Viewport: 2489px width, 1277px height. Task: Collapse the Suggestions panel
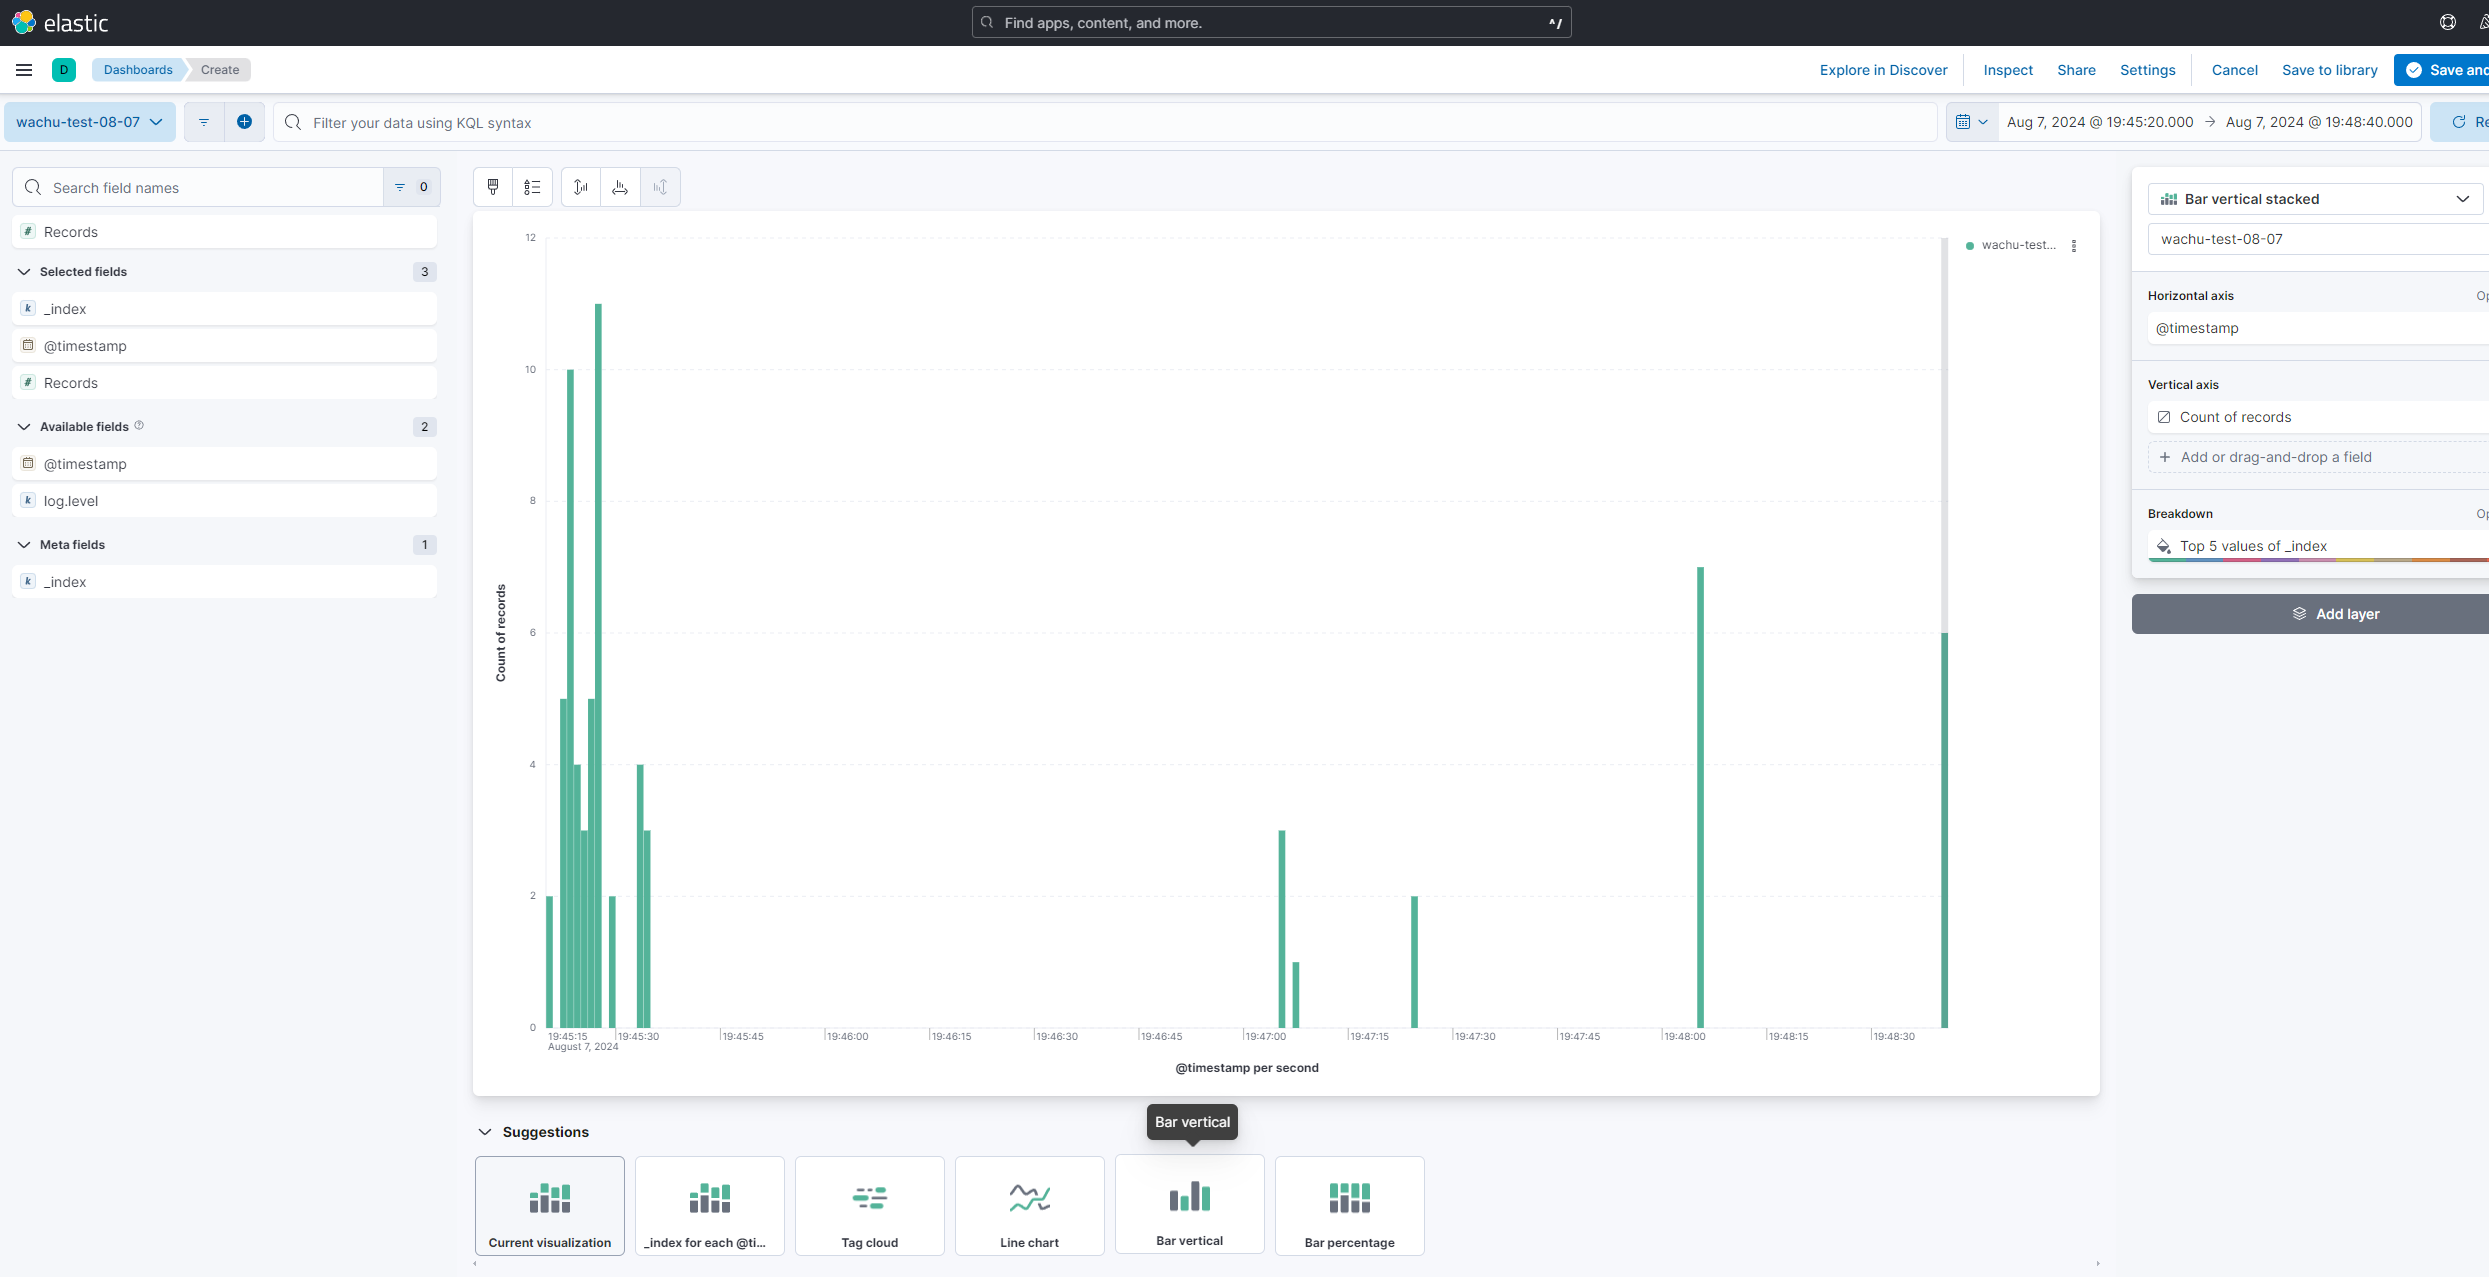tap(485, 1132)
